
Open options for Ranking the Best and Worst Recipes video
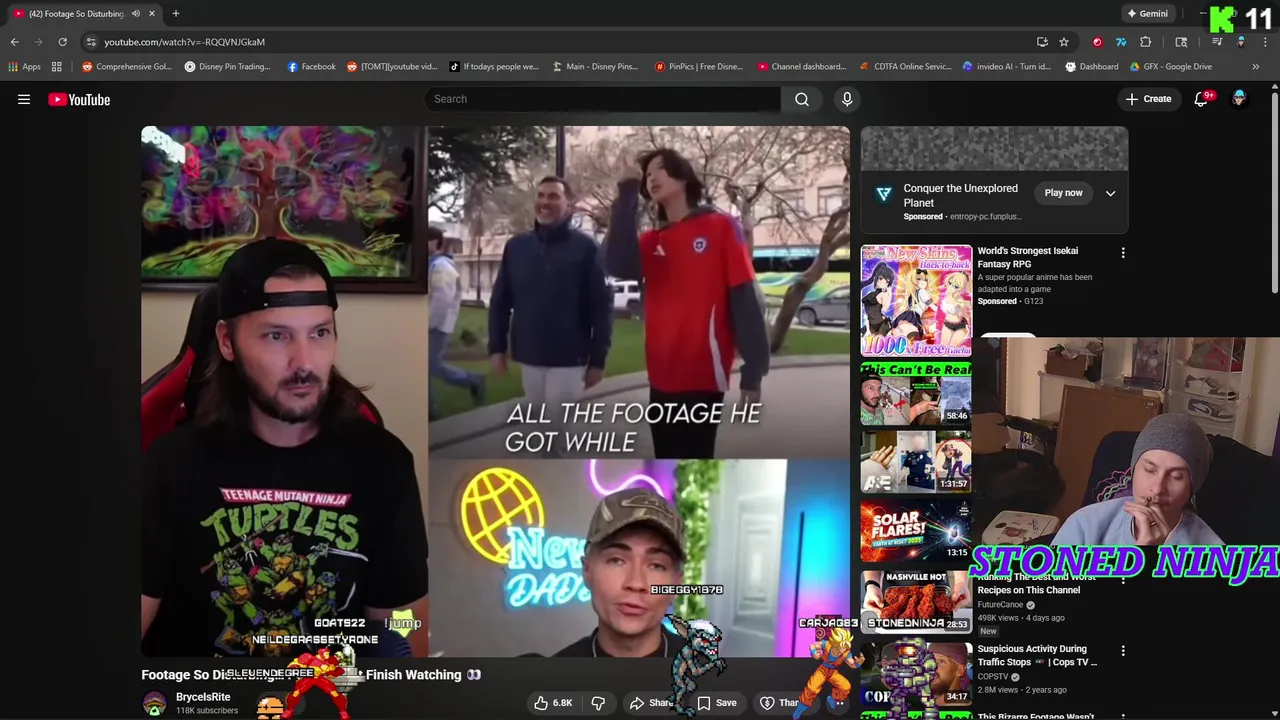1123,579
